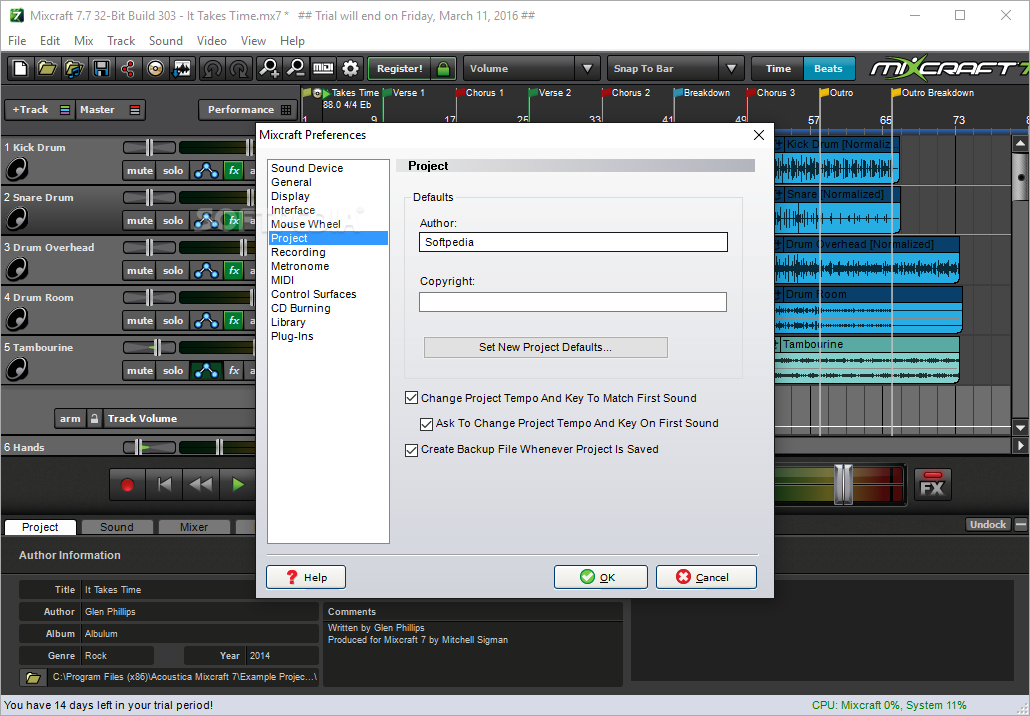Screen dimensions: 1030x716
Task: Start playback with the green play button
Action: click(238, 485)
